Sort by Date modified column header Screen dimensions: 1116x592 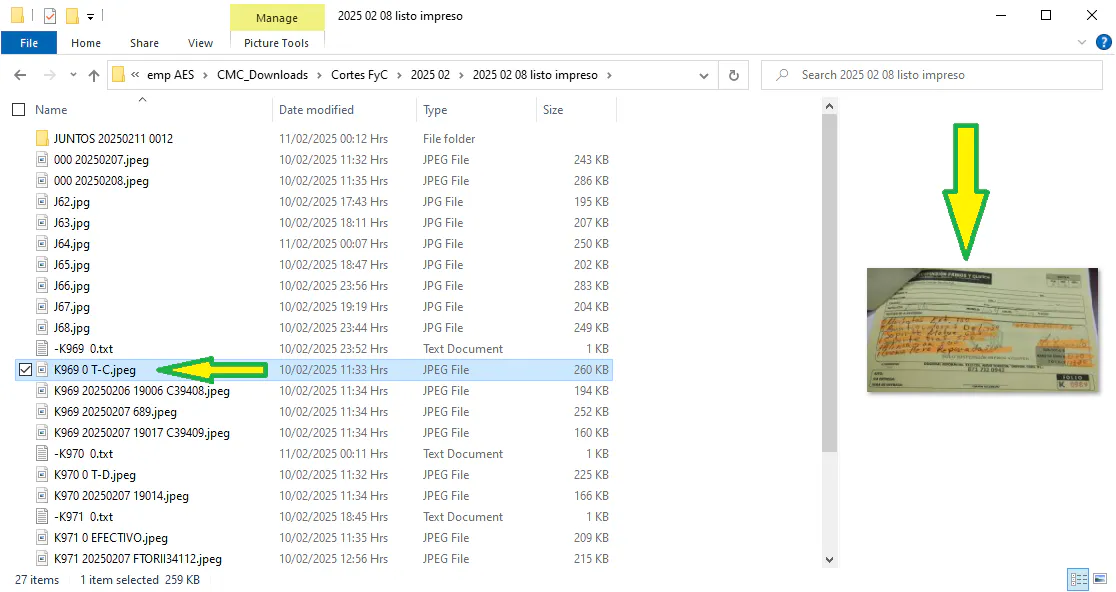click(x=316, y=110)
